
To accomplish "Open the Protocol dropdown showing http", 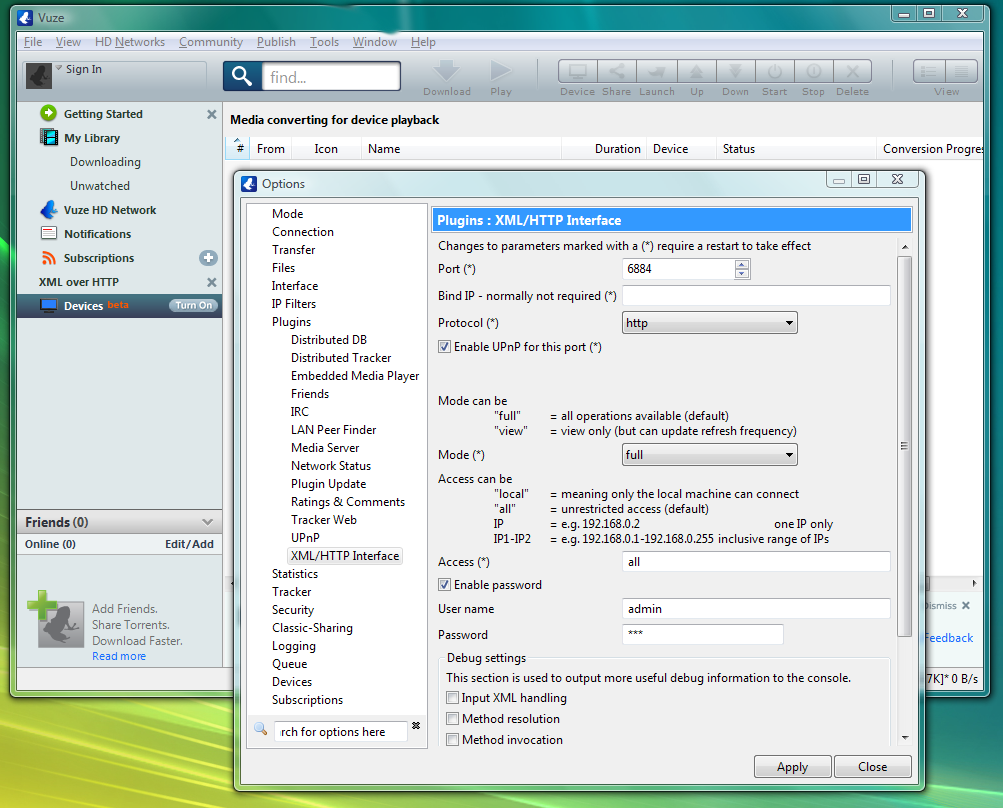I will [709, 323].
